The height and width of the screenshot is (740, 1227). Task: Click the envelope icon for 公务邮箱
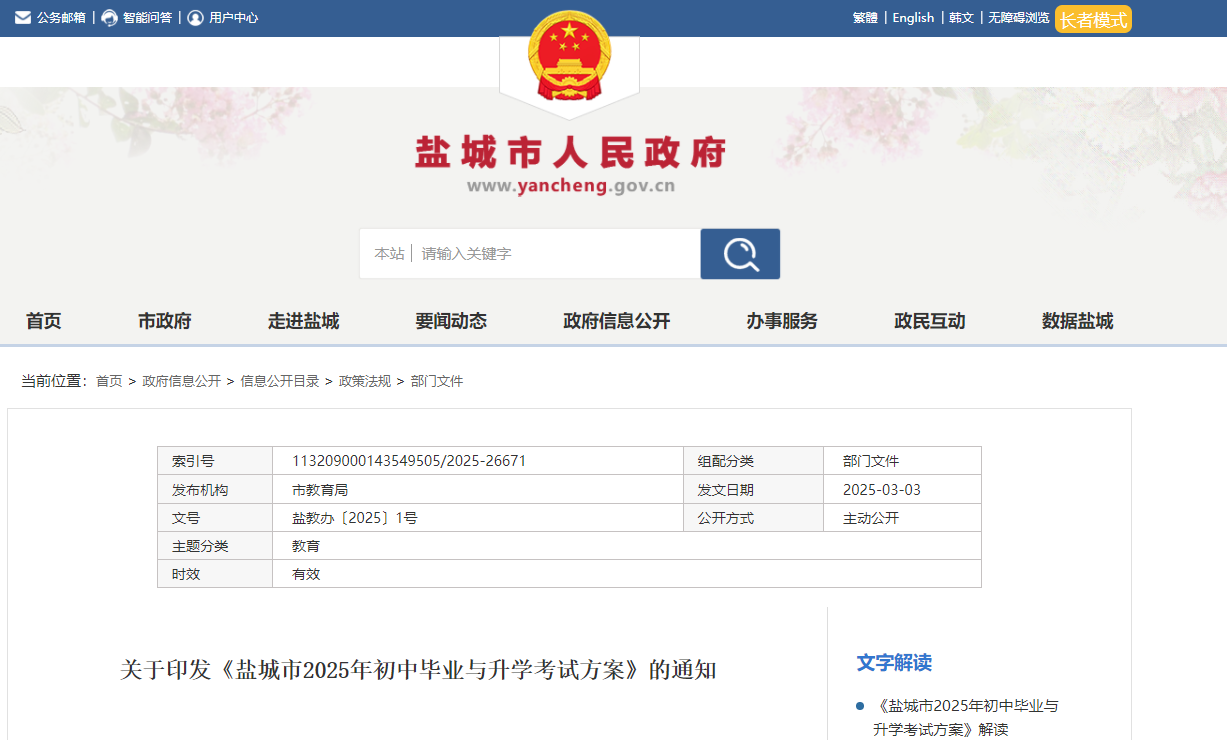[x=23, y=18]
